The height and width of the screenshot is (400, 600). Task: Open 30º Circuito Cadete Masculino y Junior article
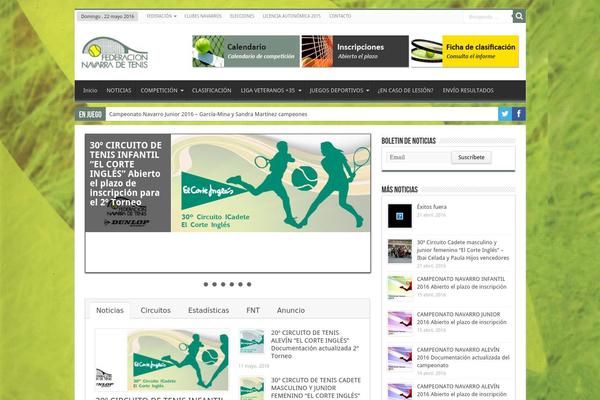316,388
